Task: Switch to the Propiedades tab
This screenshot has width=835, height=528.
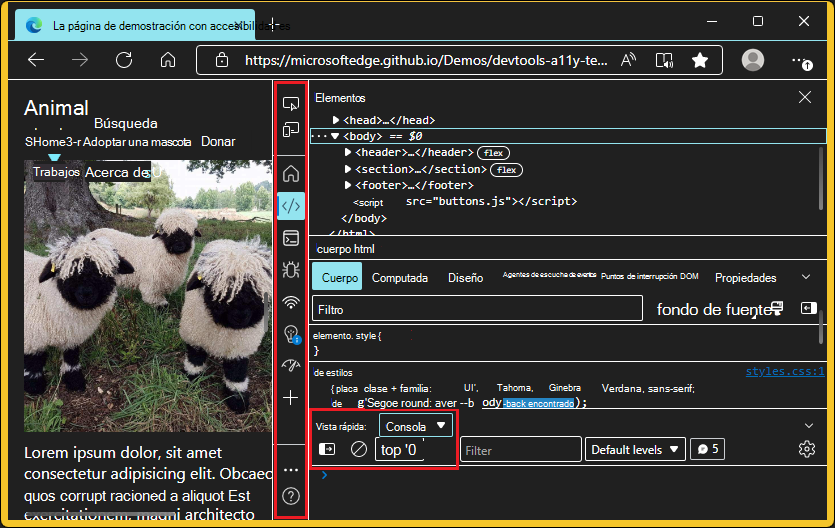Action: [745, 278]
